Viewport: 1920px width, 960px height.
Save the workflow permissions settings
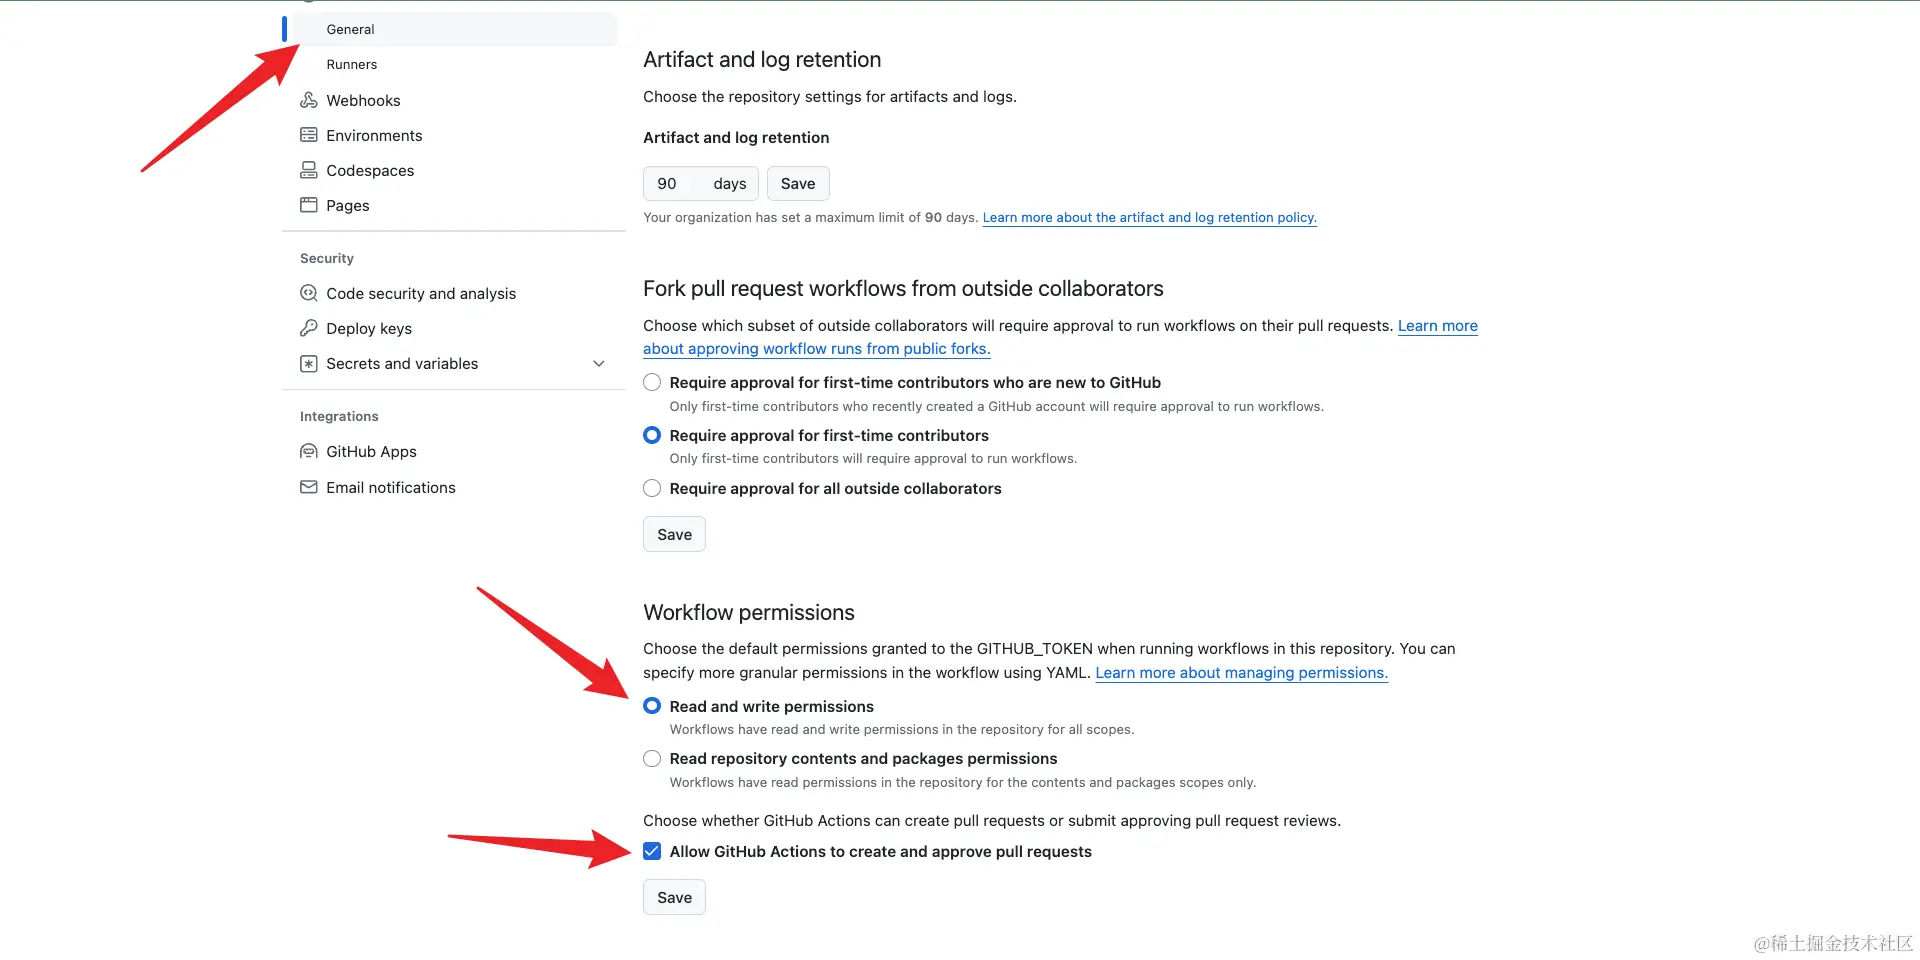point(674,897)
